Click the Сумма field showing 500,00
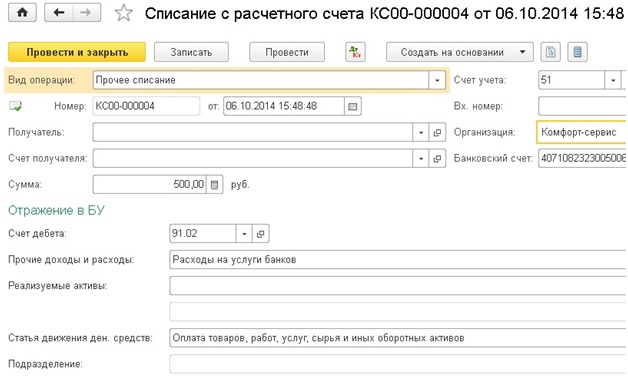 [x=149, y=185]
